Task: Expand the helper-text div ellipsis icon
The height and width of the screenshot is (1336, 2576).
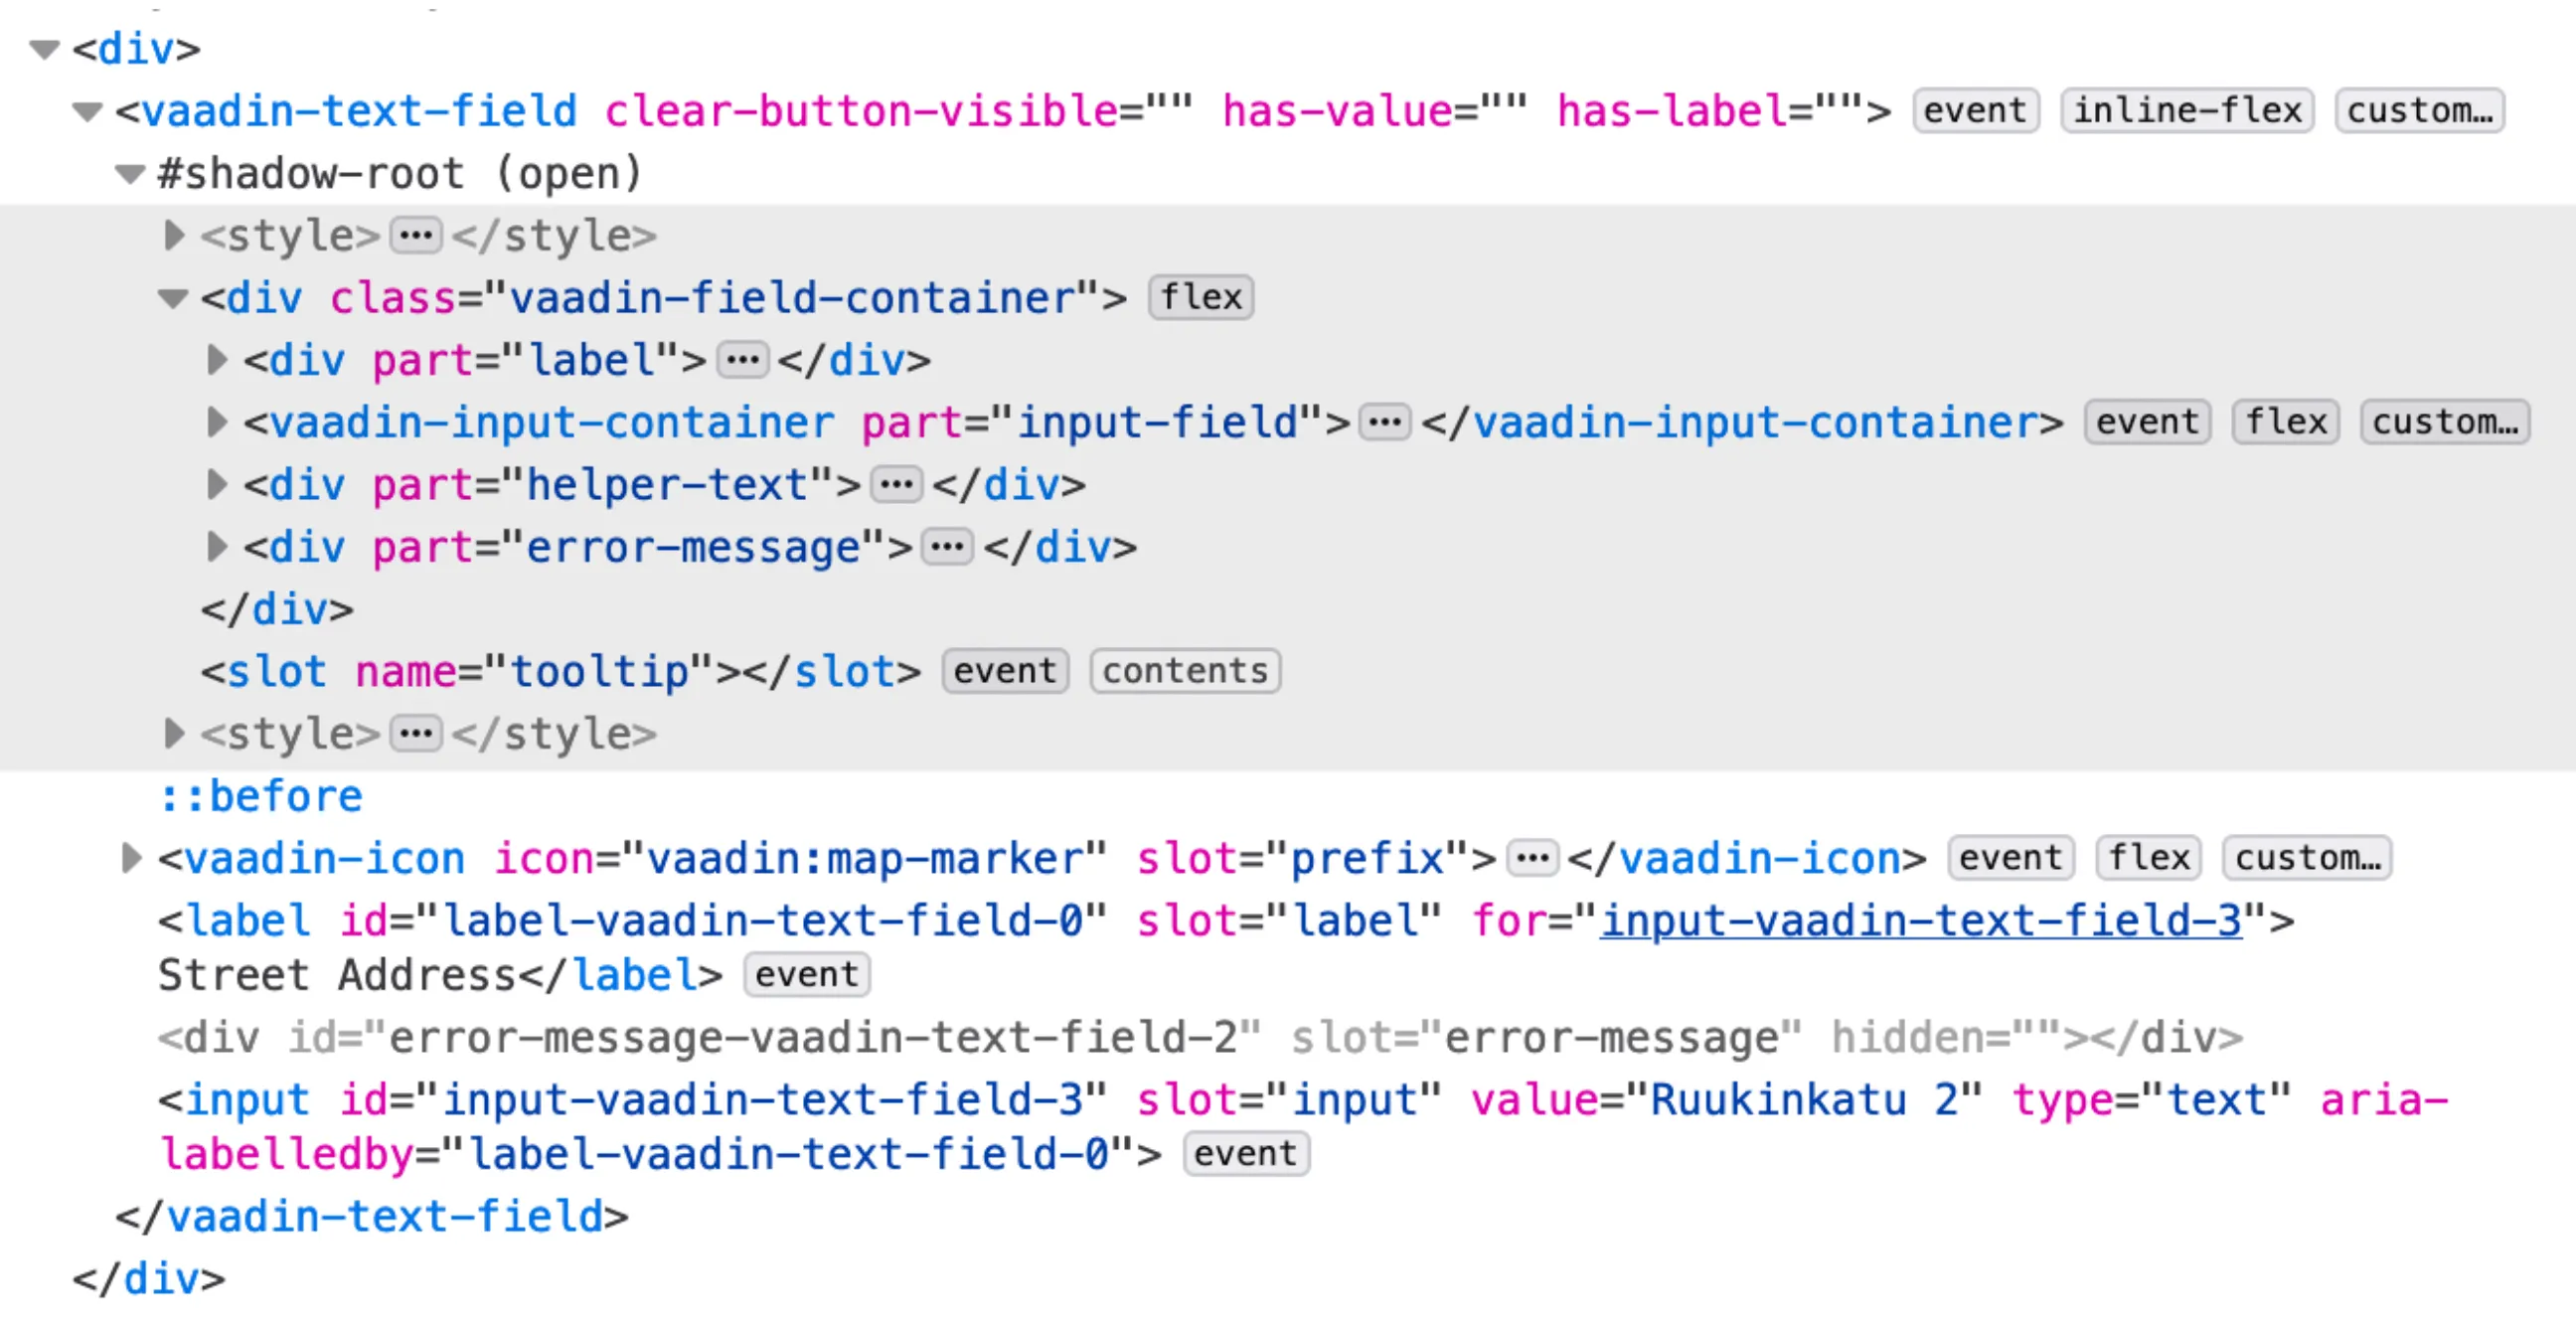Action: [x=897, y=485]
